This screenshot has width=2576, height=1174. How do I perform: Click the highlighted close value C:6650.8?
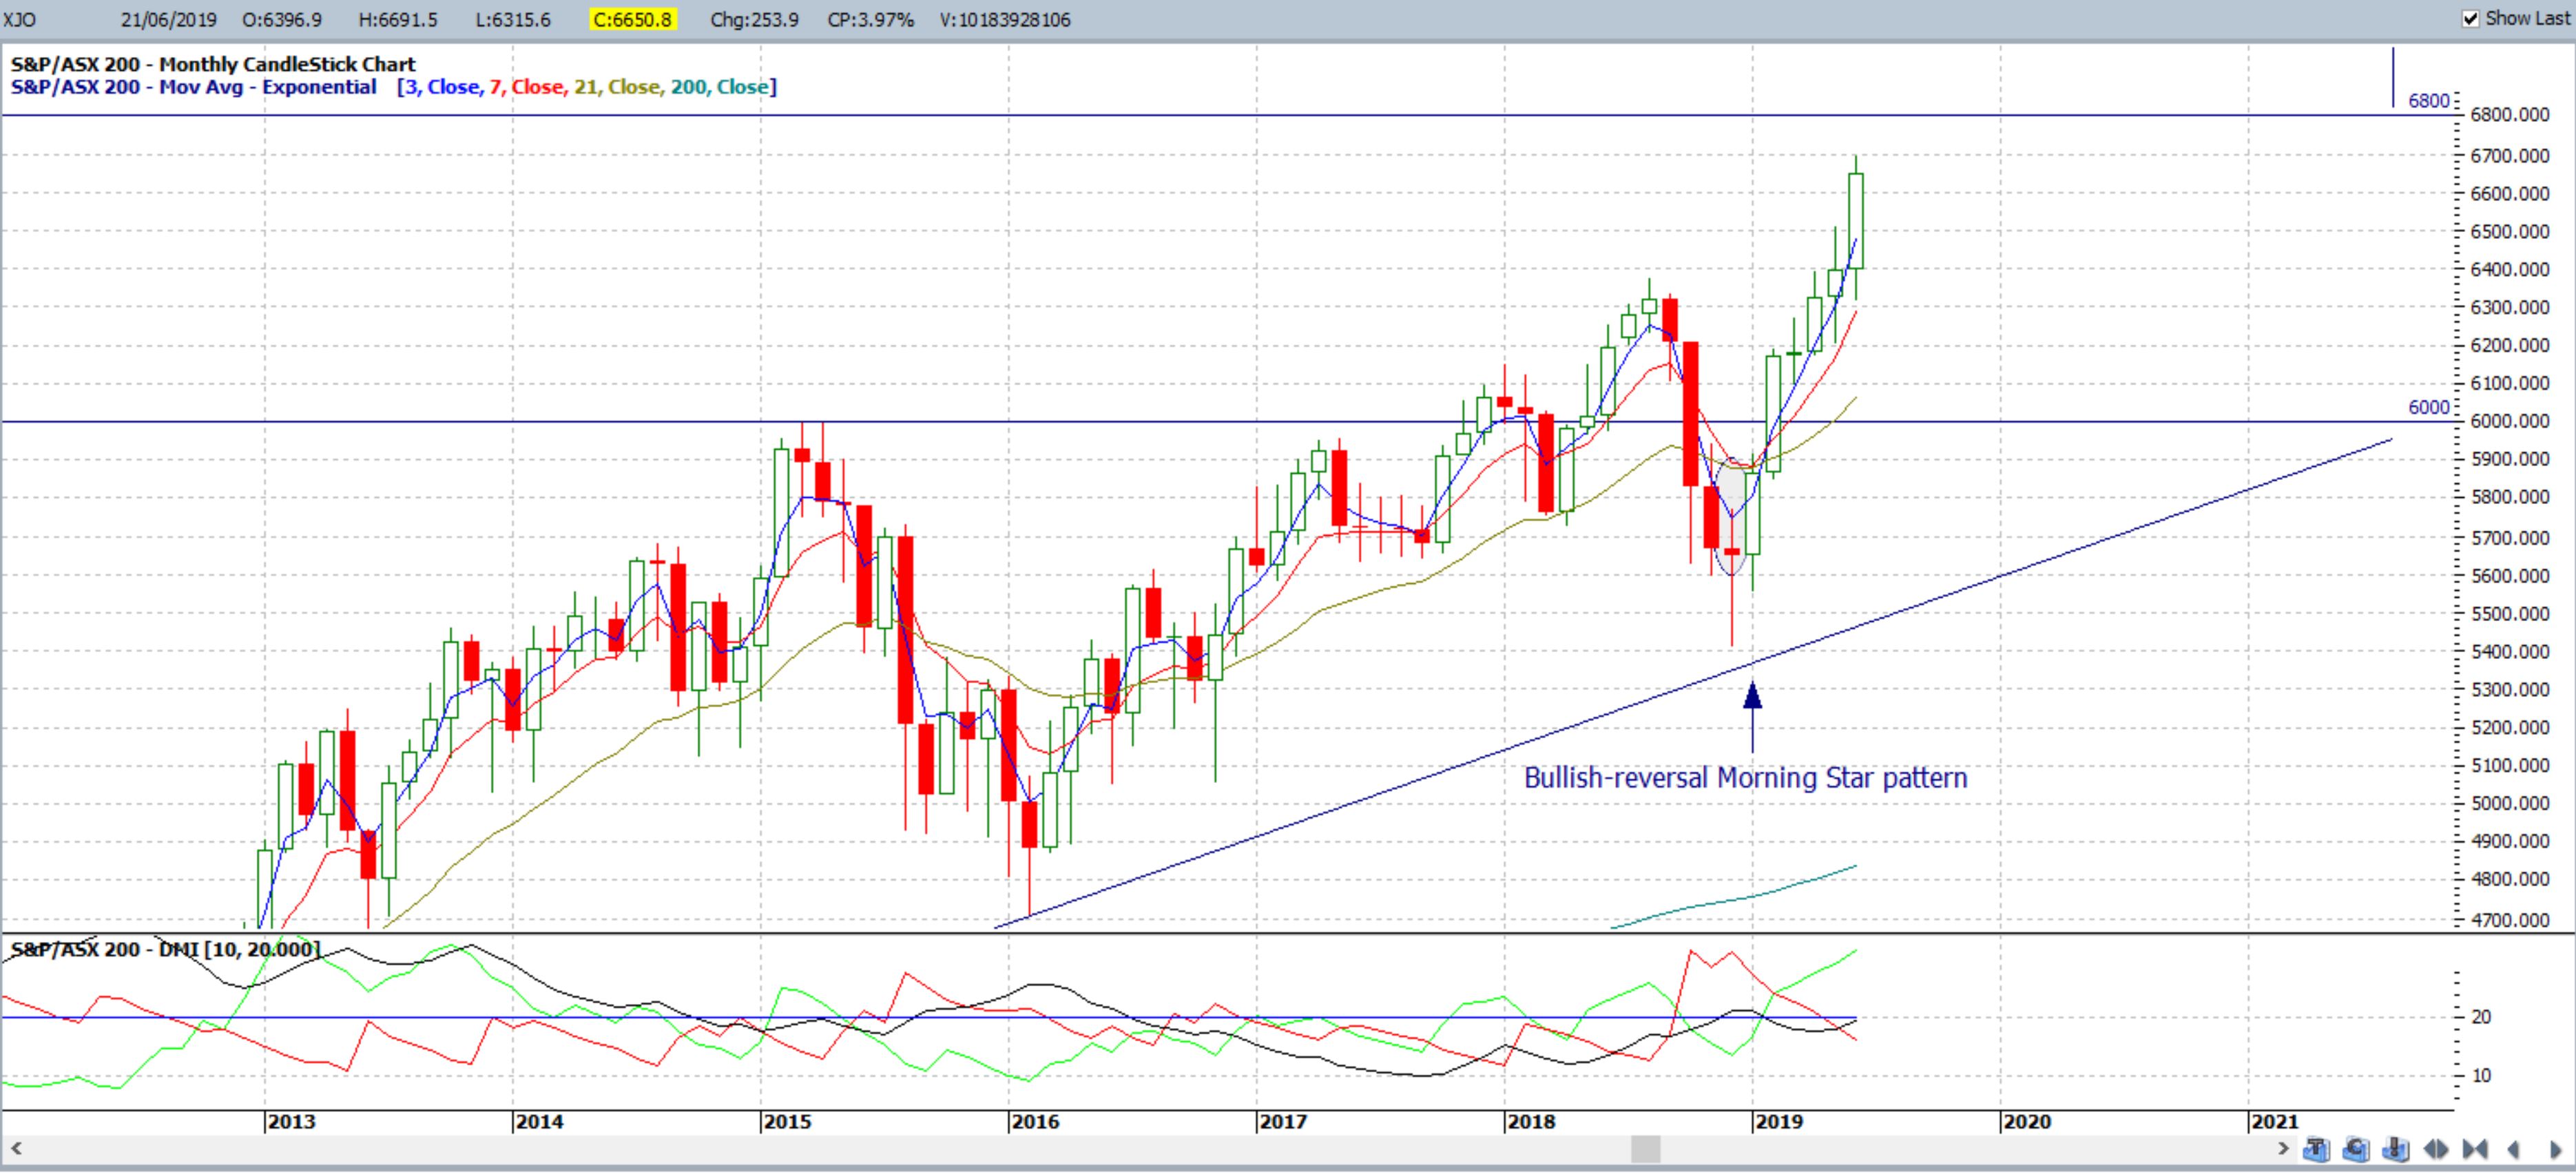point(633,20)
